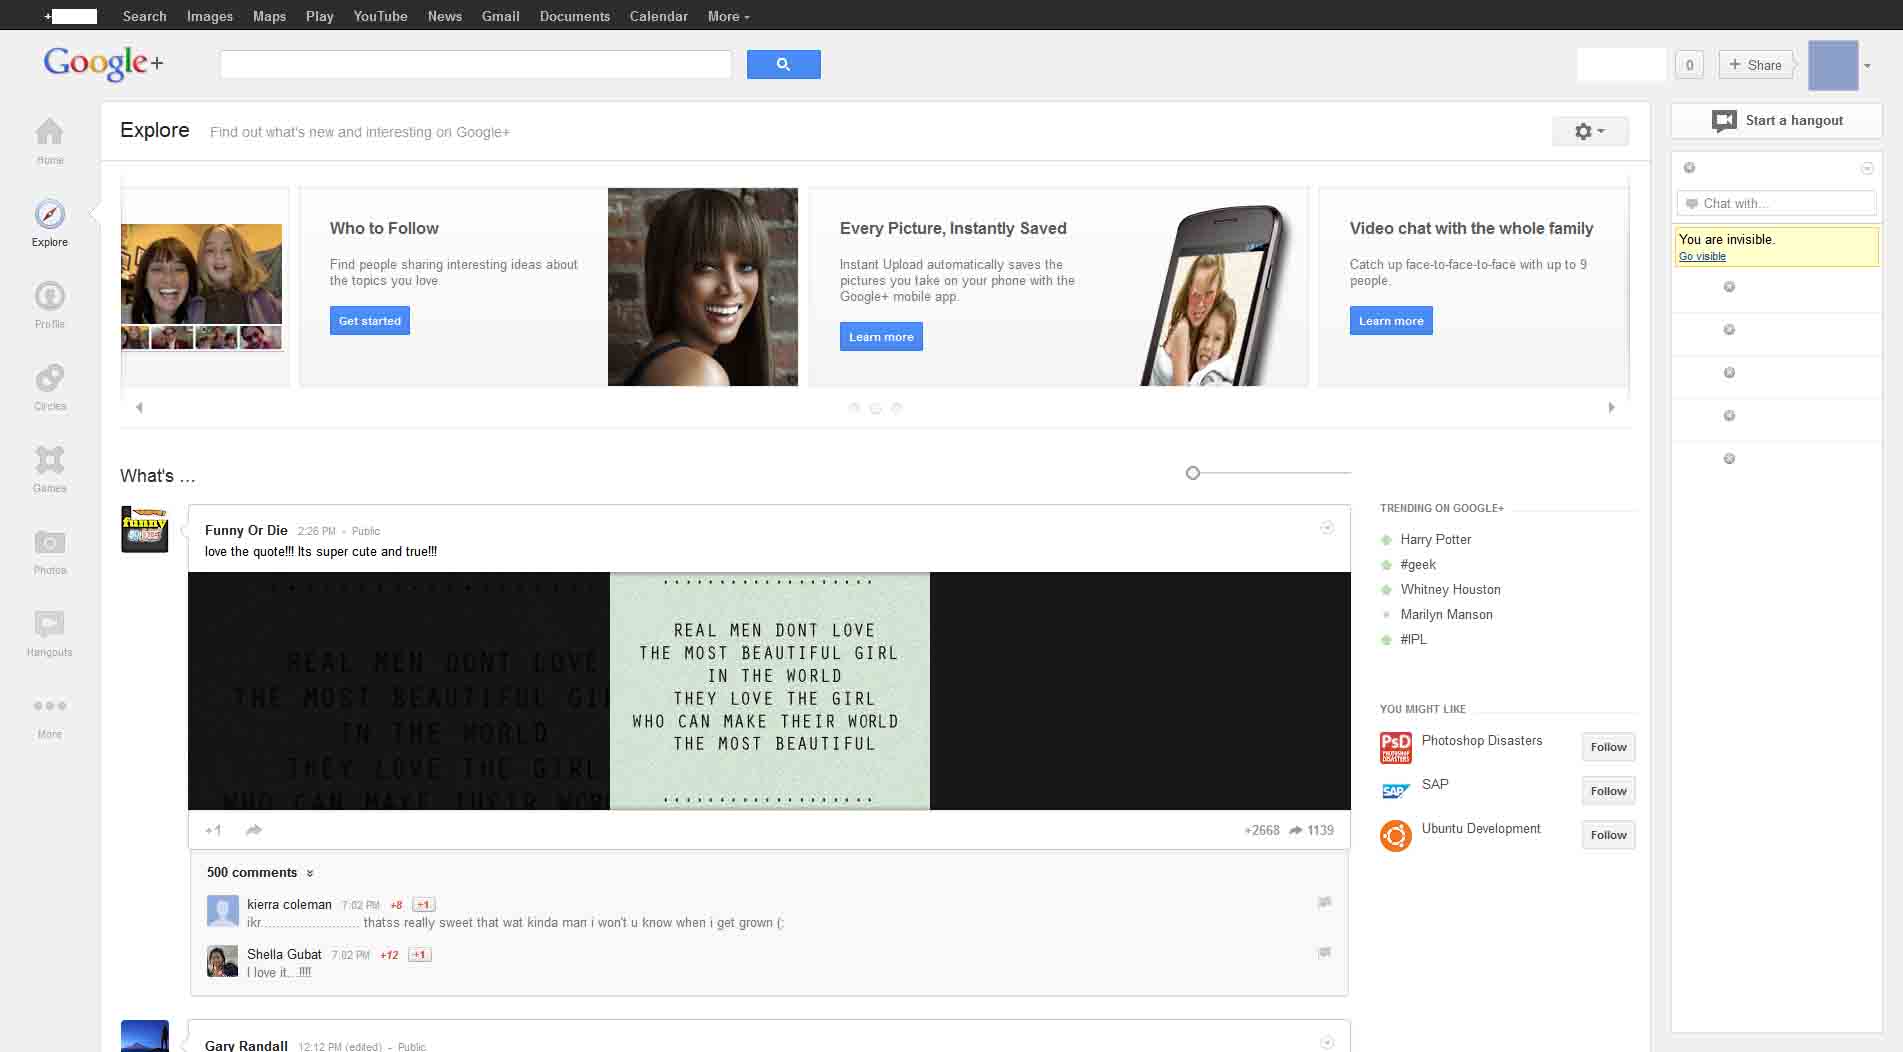Open Maps in top bar
The width and height of the screenshot is (1903, 1052).
(269, 16)
